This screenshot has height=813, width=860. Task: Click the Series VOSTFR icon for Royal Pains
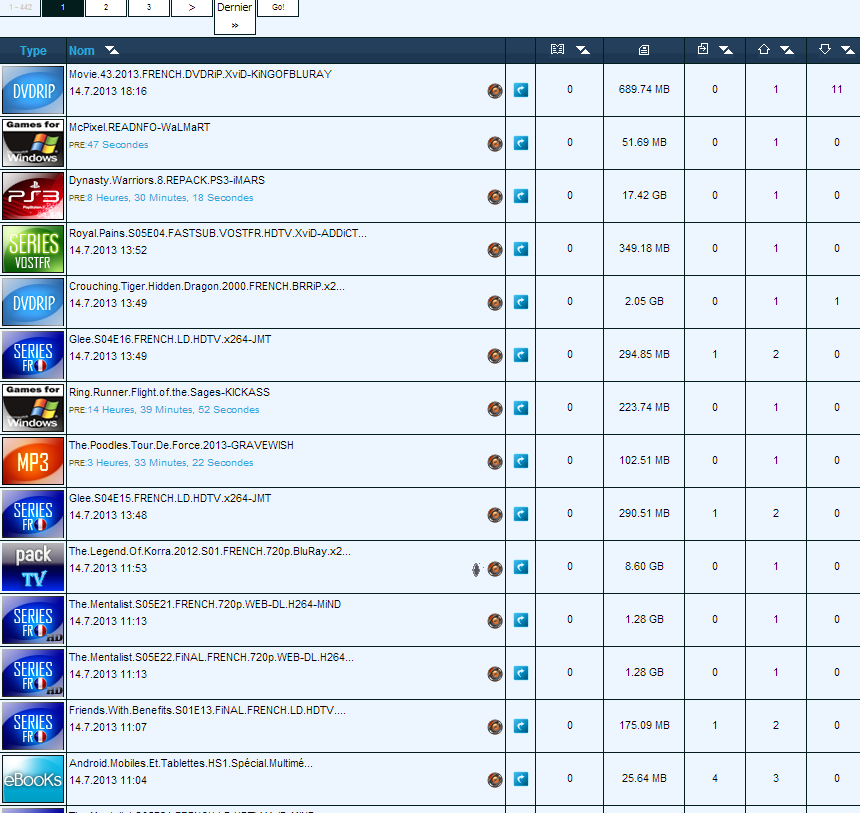(x=33, y=249)
